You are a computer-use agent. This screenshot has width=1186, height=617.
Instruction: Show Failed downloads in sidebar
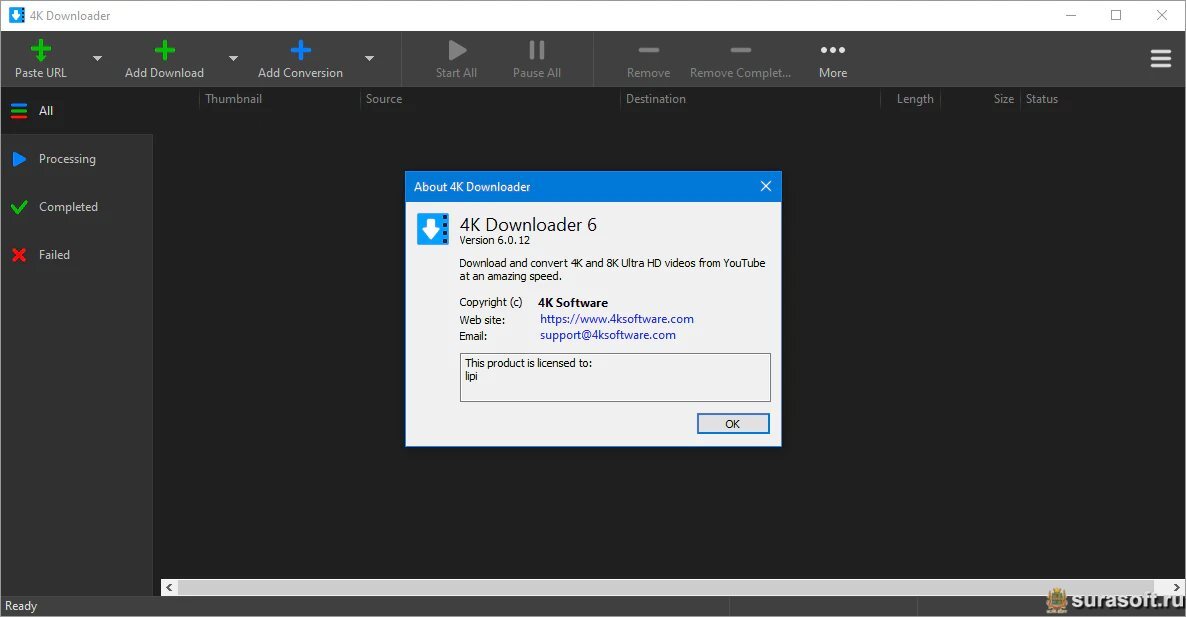(x=54, y=255)
